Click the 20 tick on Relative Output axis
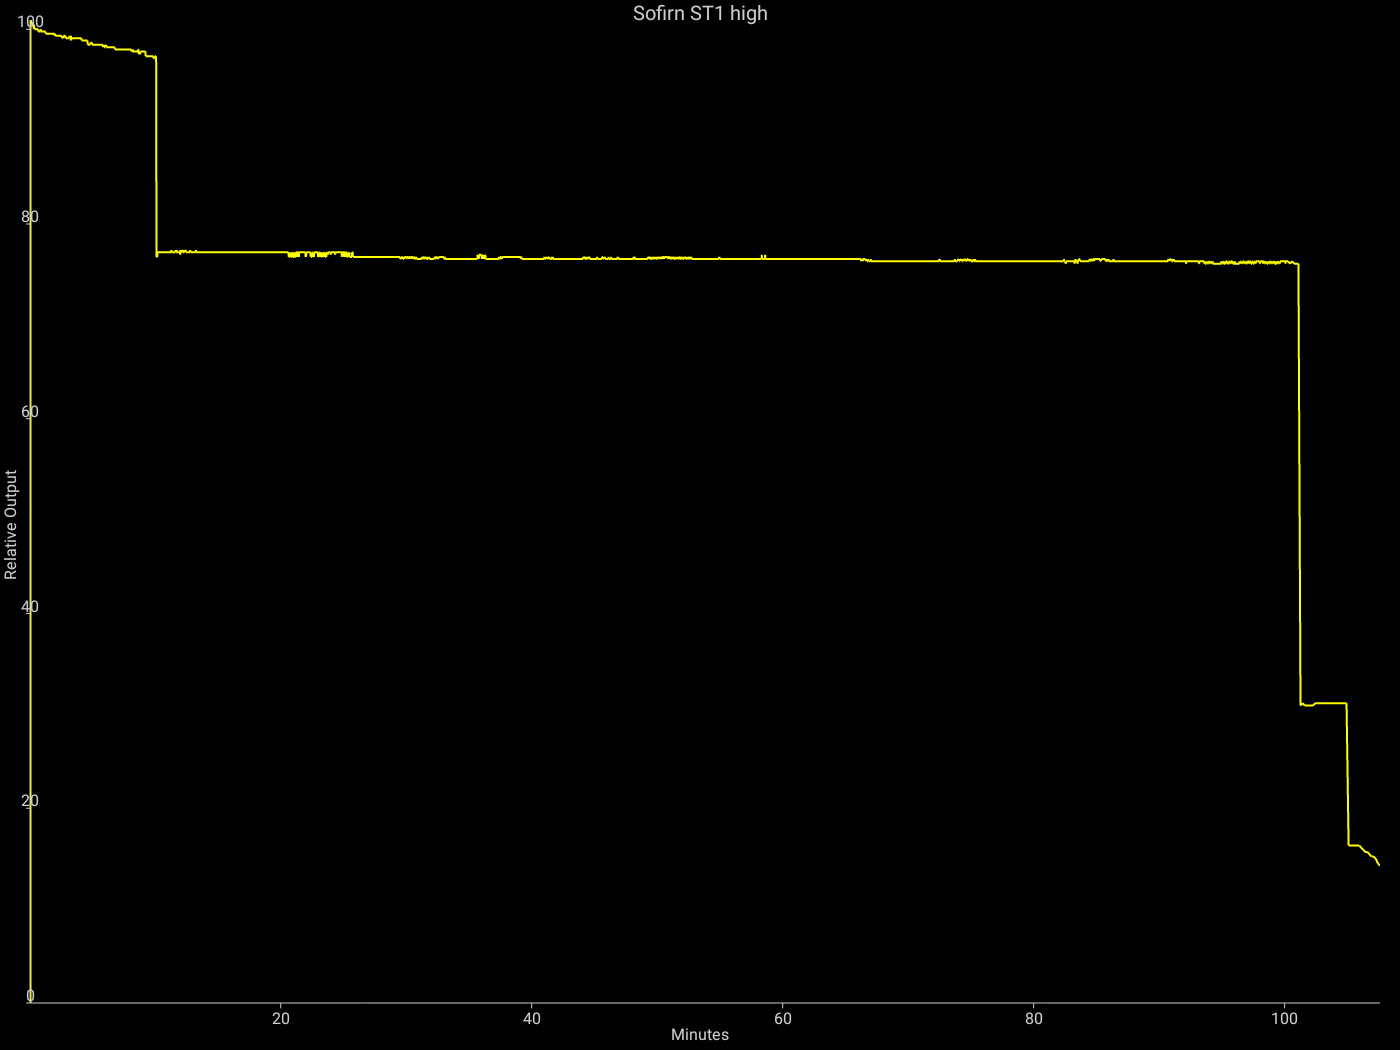This screenshot has height=1050, width=1400. click(30, 801)
